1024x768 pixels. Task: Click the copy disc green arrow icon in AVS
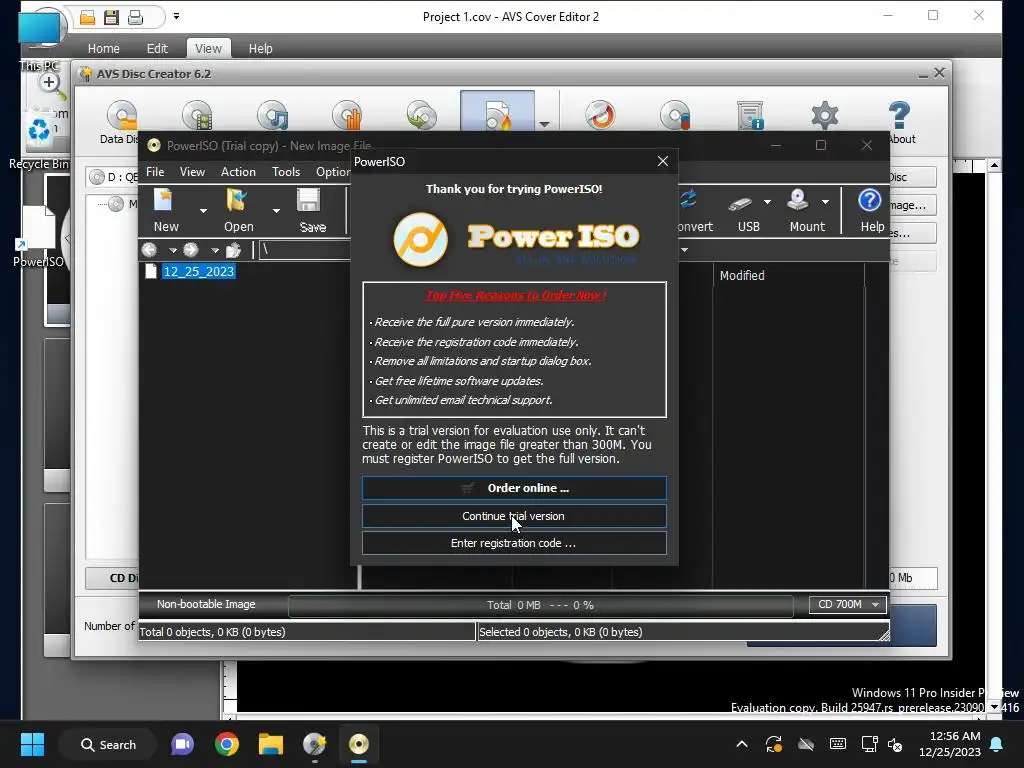click(421, 116)
